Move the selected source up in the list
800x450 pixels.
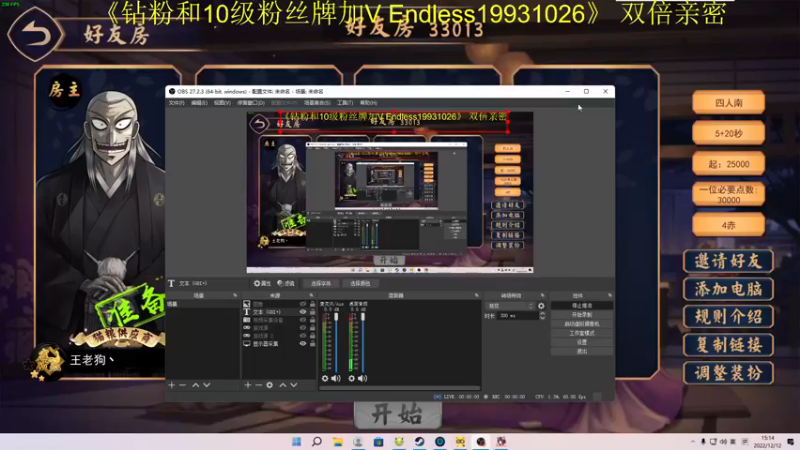tap(283, 385)
